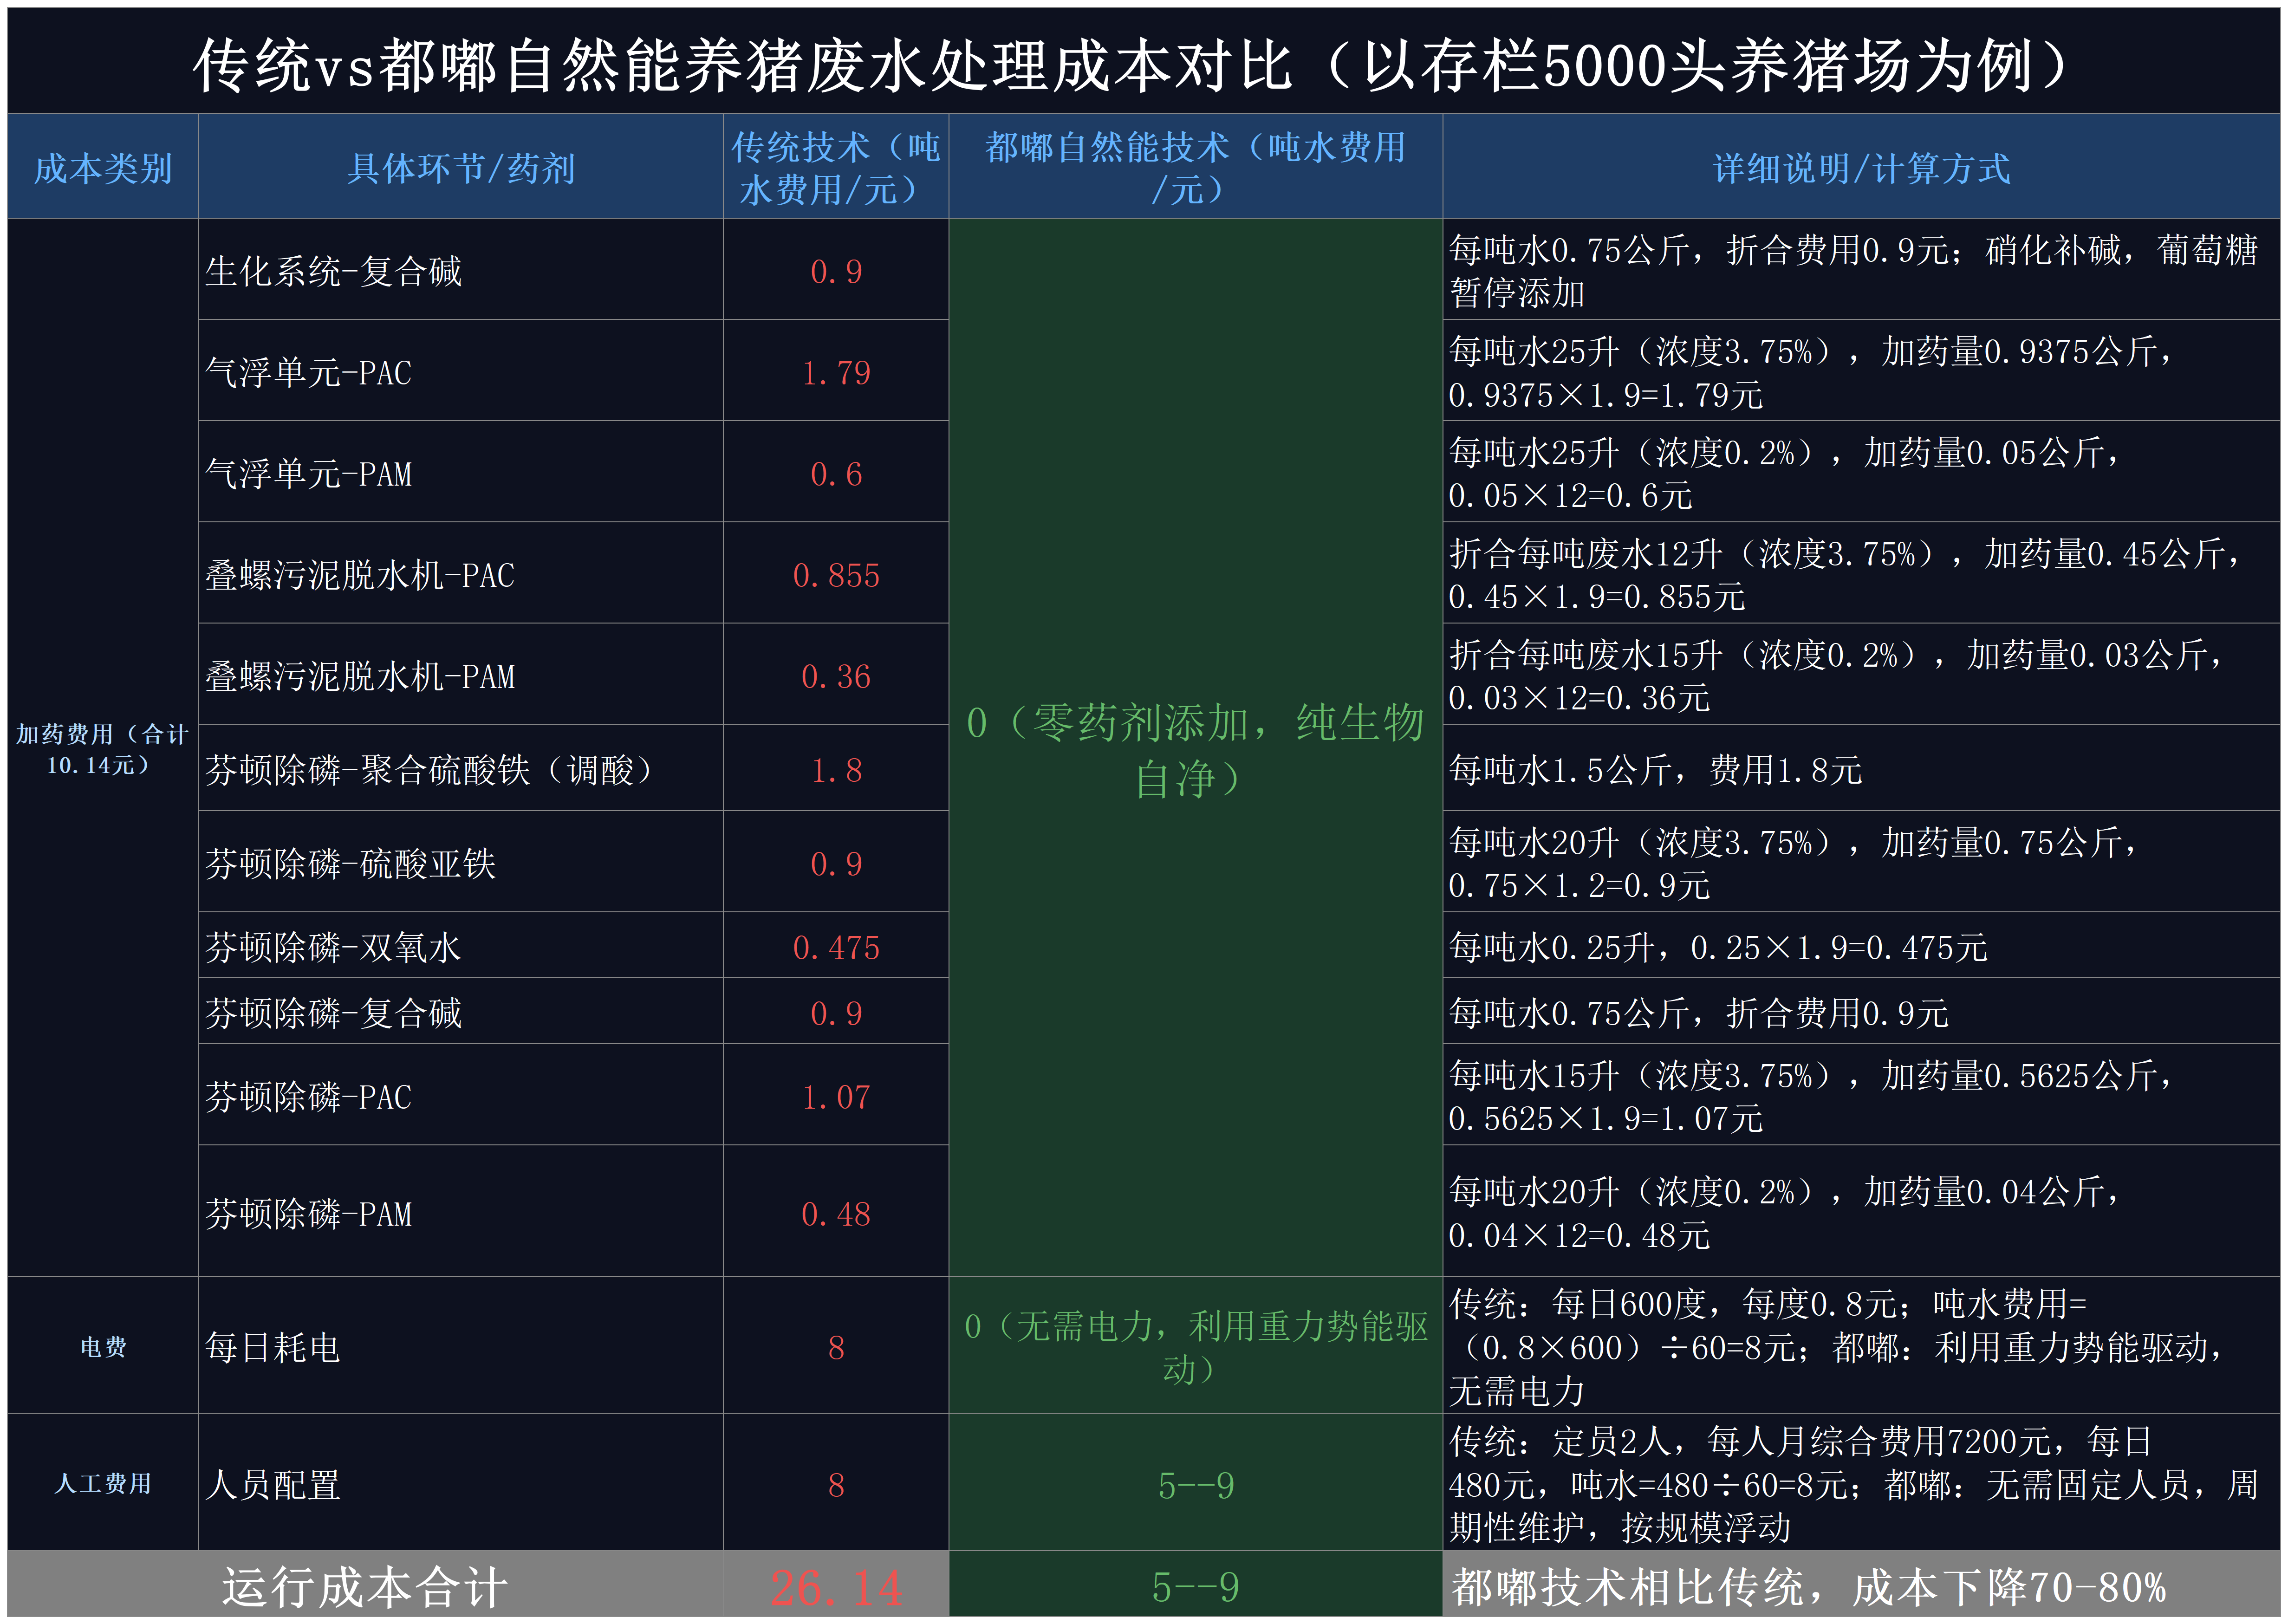Viewport: 2288px width, 1624px height.
Task: Click the 芬顿除磷-双氧水 value 0.475
Action: pyautogui.click(x=836, y=947)
